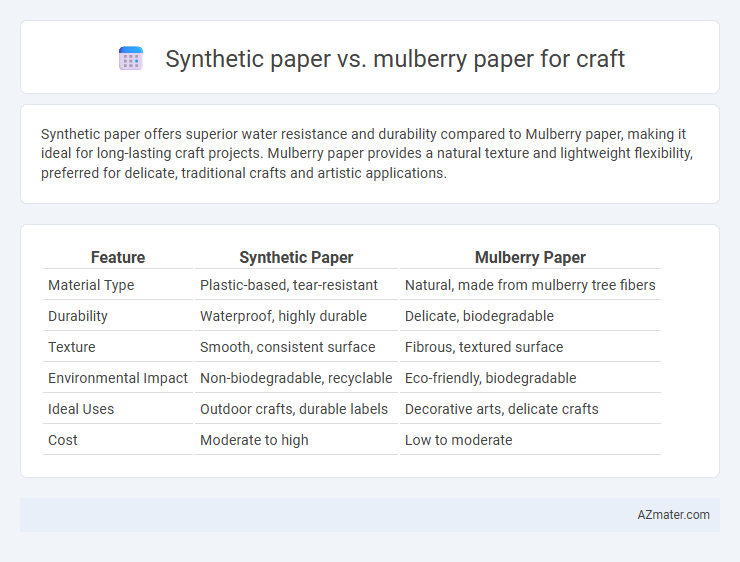Click the 'Moderate to high' cell
740x562 pixels.
[x=296, y=440]
